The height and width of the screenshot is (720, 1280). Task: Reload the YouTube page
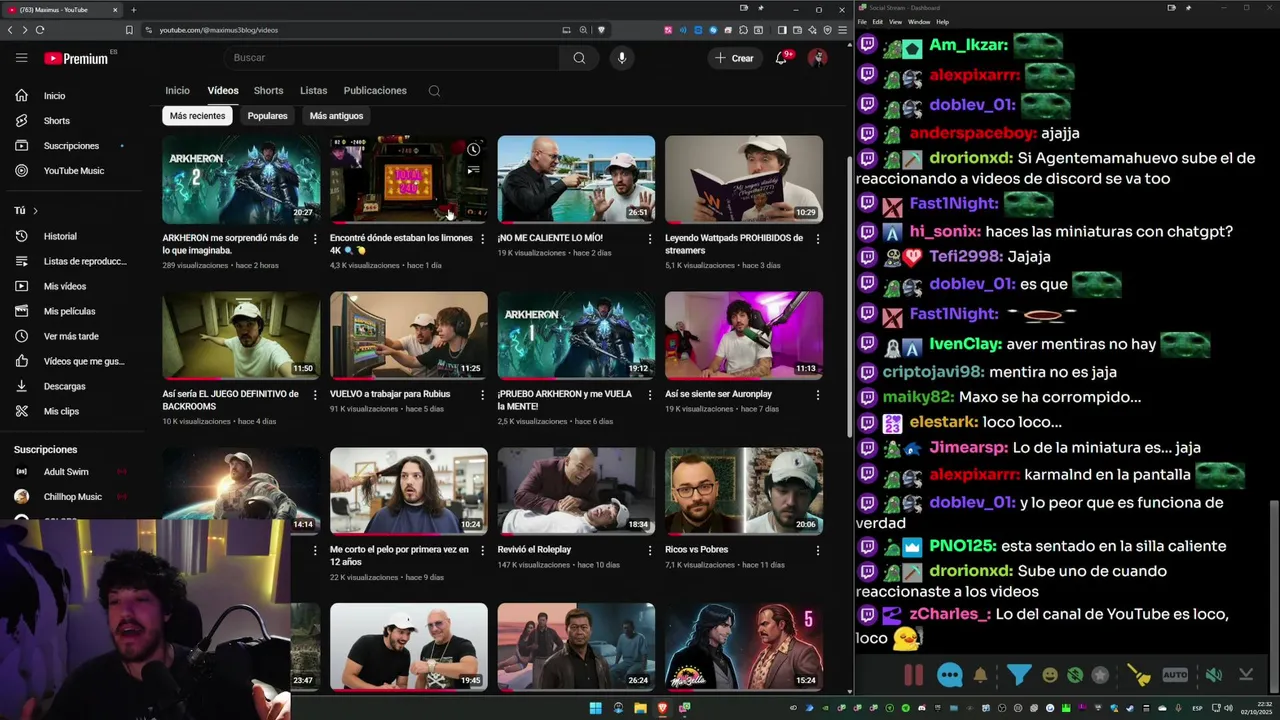[x=40, y=30]
